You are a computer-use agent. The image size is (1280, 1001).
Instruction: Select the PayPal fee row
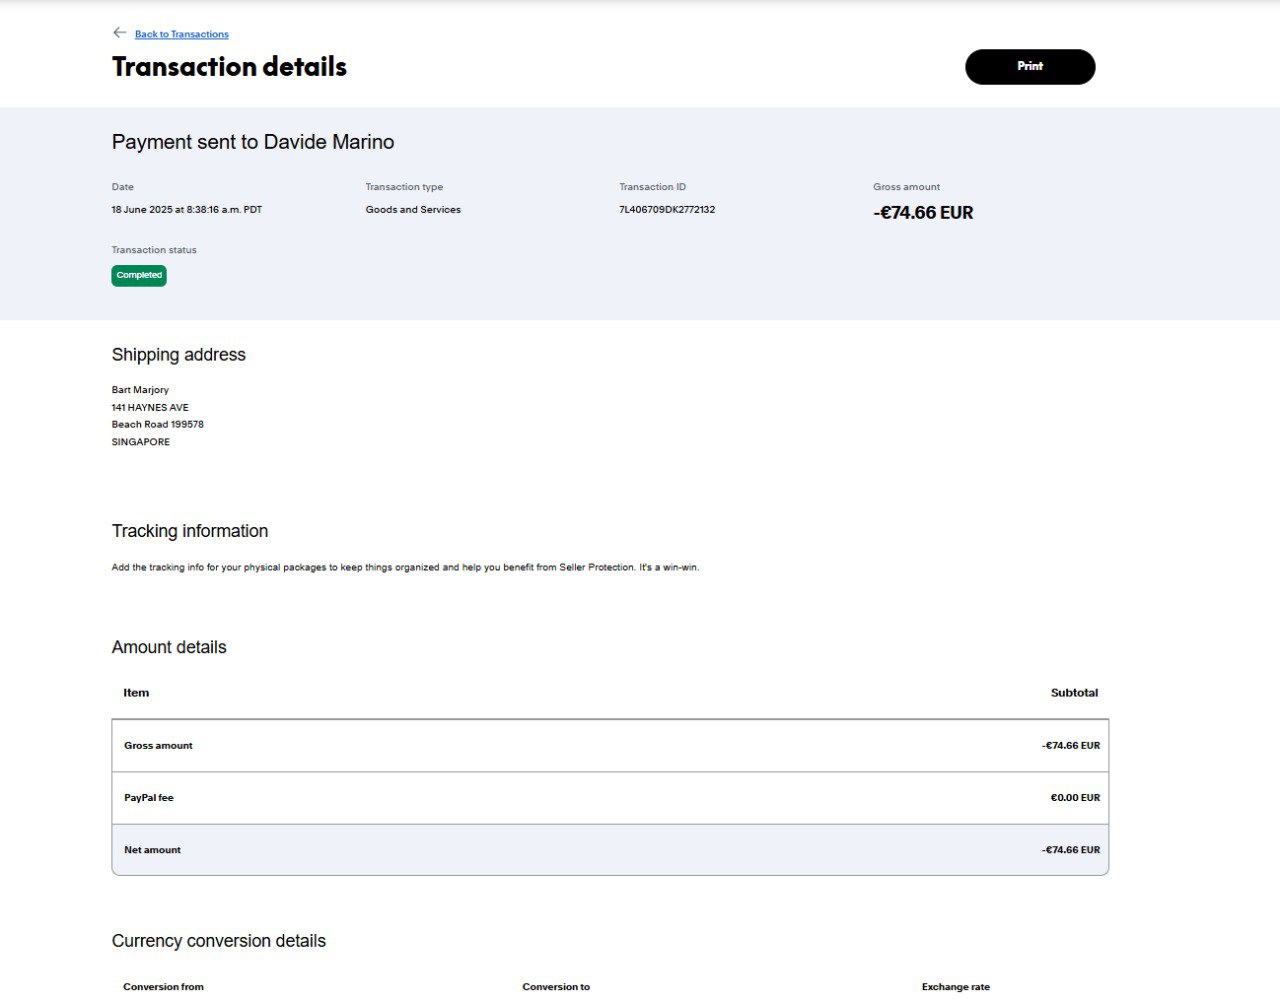coord(610,798)
